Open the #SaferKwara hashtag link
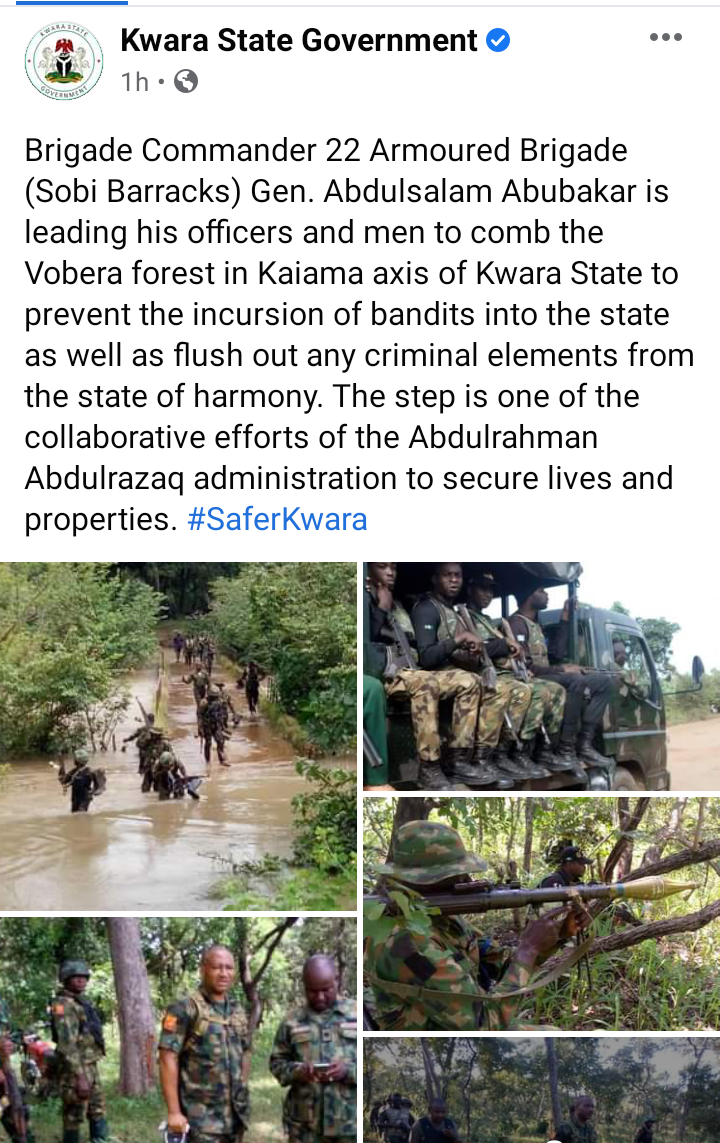 [277, 520]
